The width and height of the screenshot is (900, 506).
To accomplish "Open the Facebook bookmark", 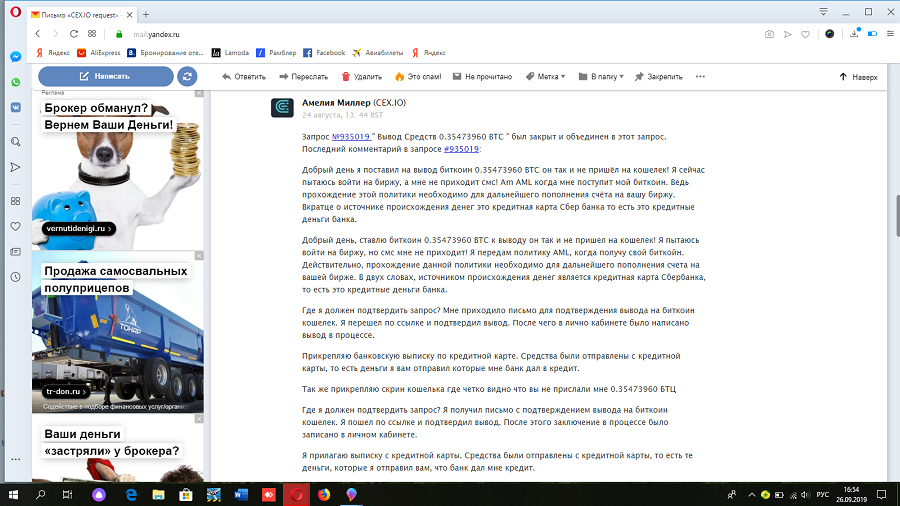I will (324, 53).
